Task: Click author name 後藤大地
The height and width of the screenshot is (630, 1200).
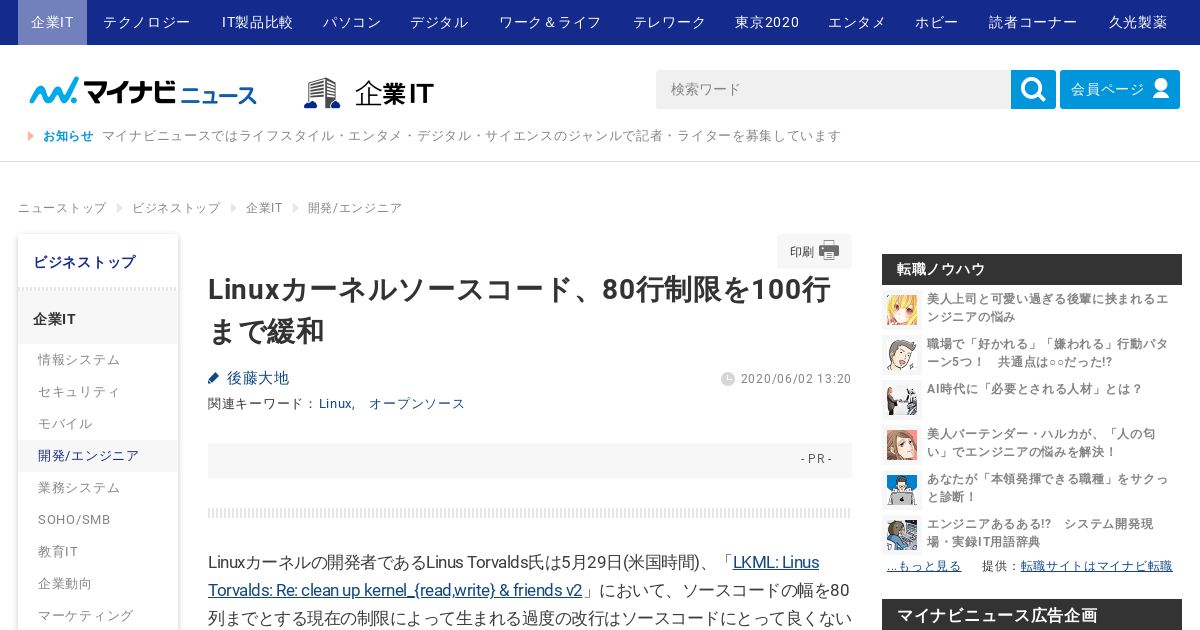Action: tap(258, 378)
